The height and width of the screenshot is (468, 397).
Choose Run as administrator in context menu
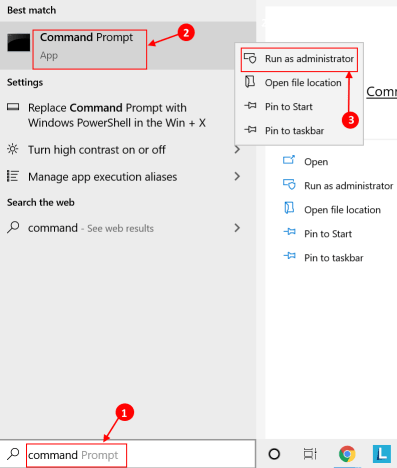pos(299,59)
